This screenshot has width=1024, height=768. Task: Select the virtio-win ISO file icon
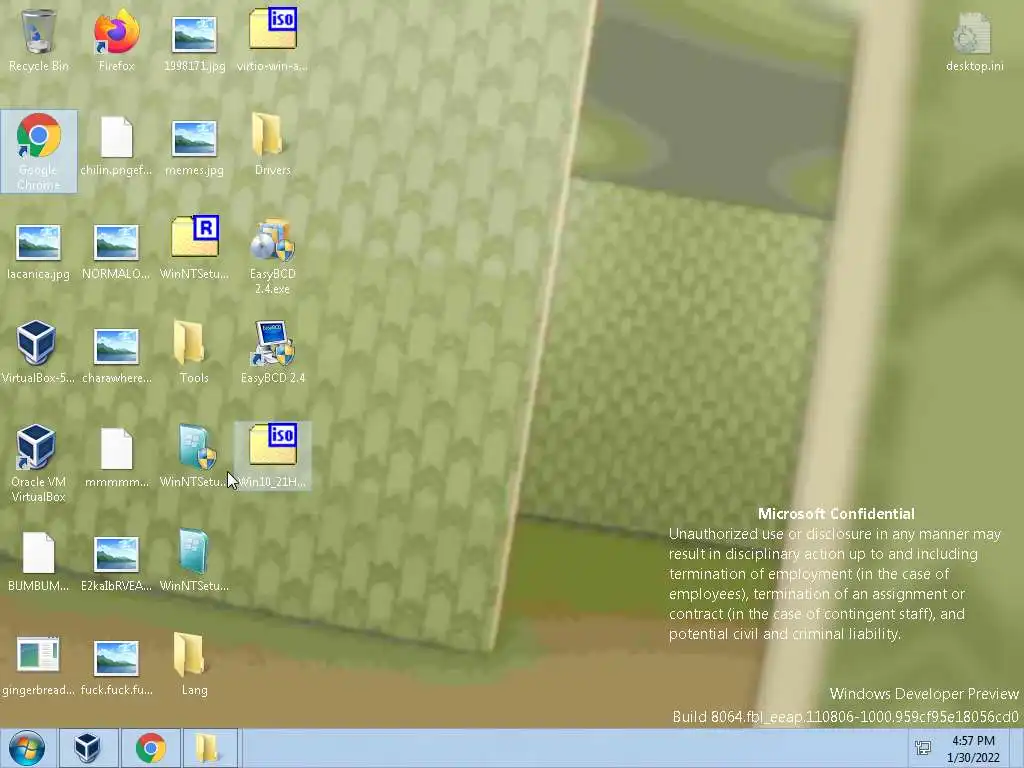tap(272, 40)
